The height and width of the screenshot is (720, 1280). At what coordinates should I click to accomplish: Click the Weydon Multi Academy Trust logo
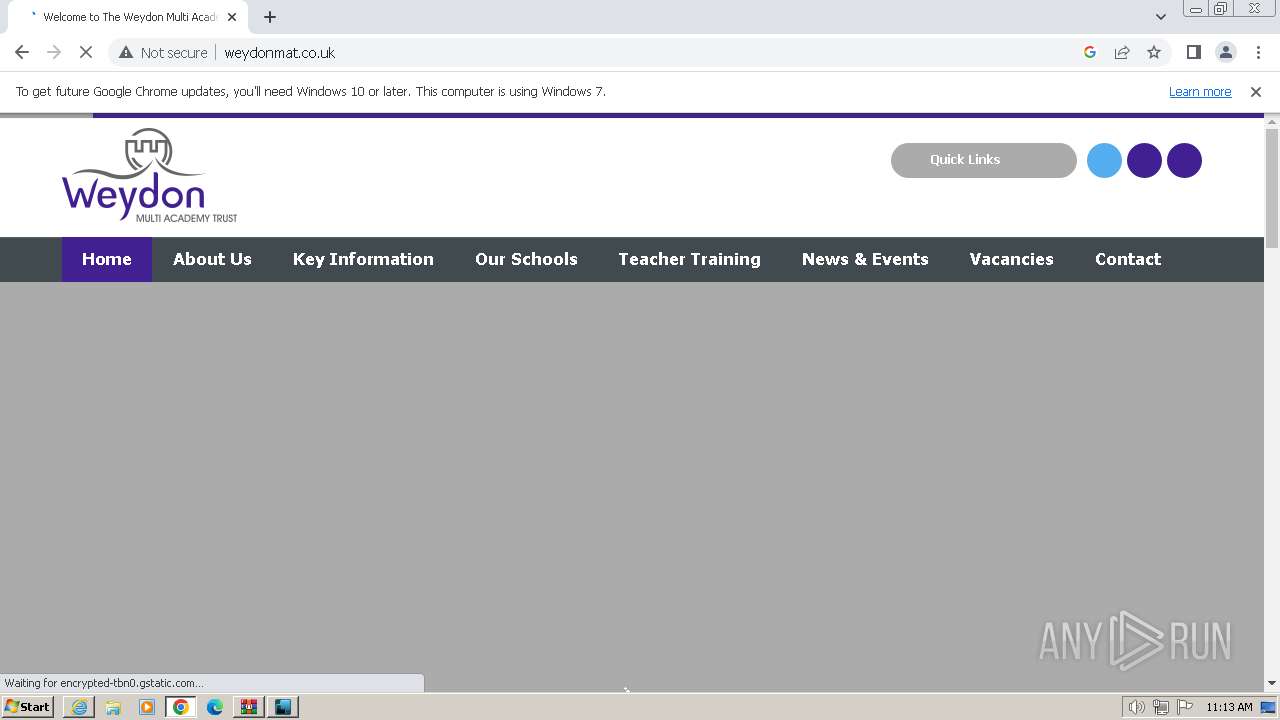(x=149, y=176)
